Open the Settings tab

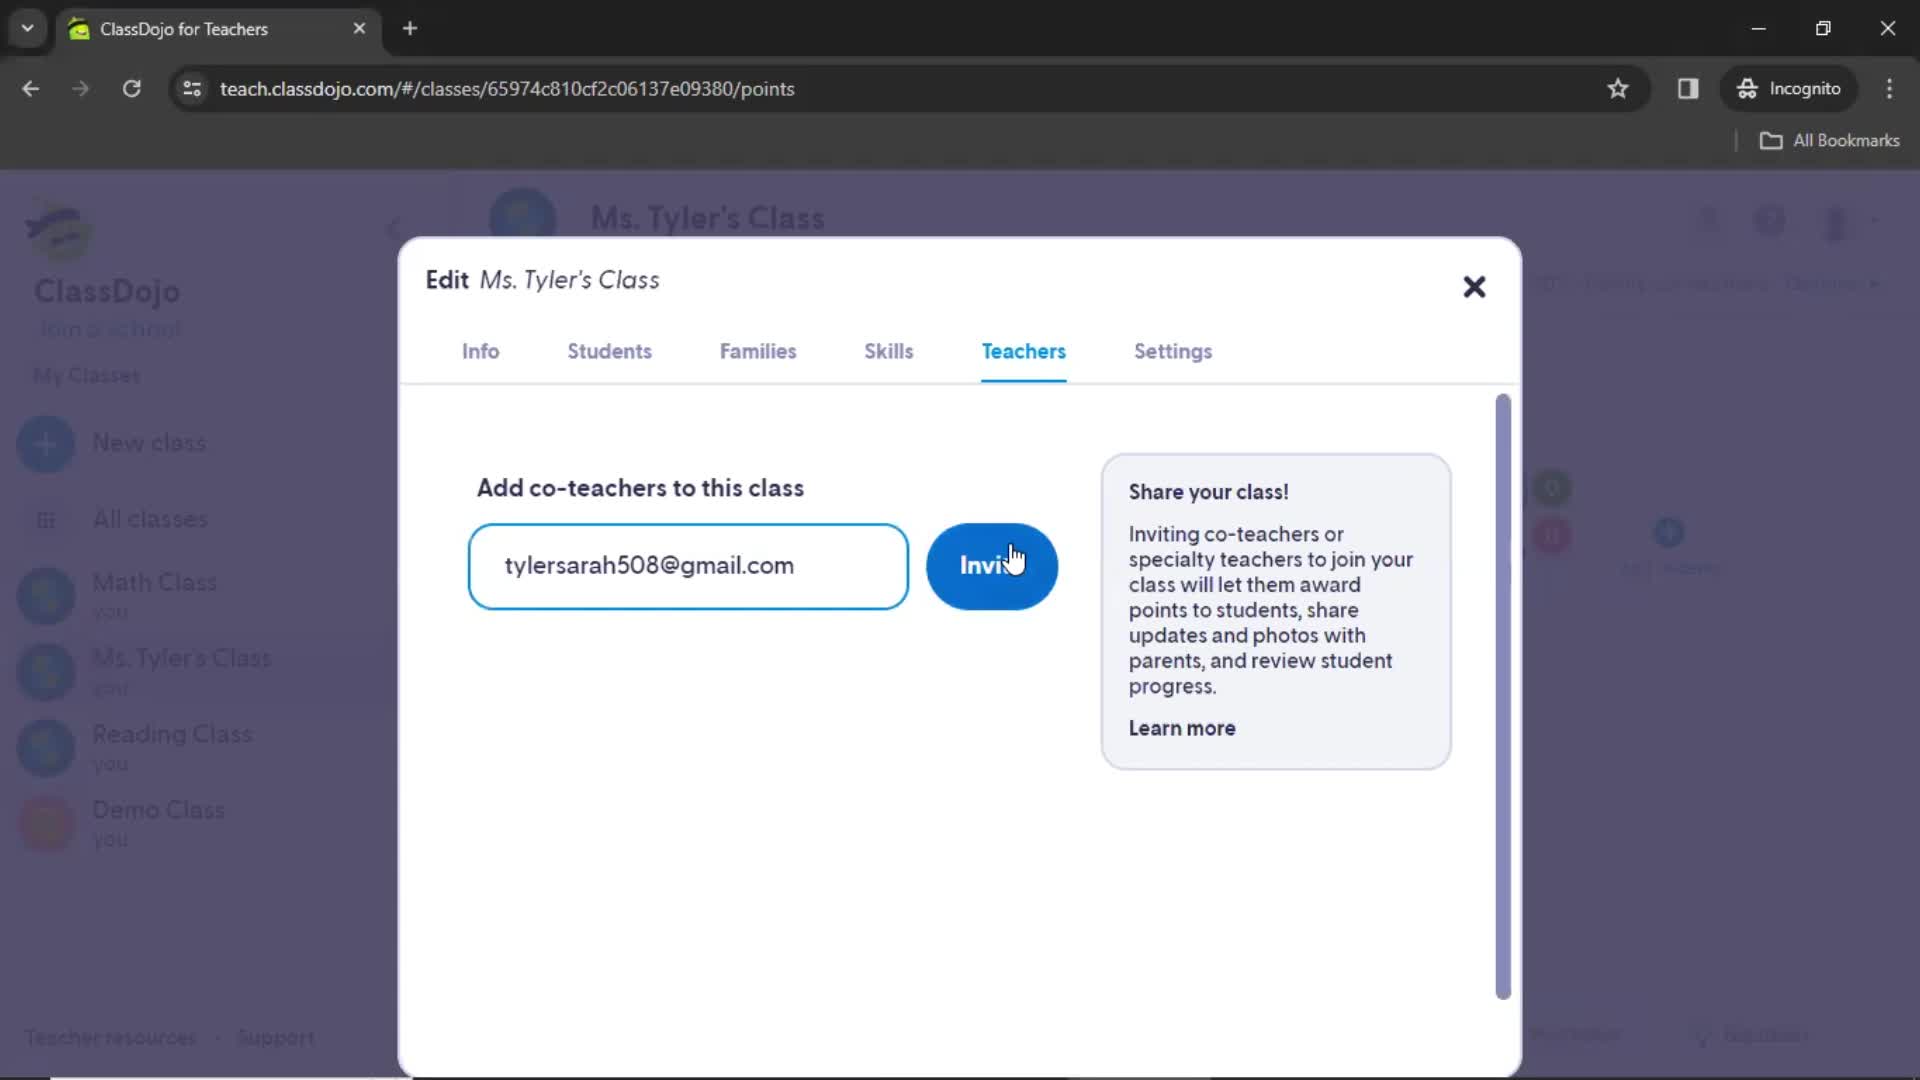[x=1173, y=351]
